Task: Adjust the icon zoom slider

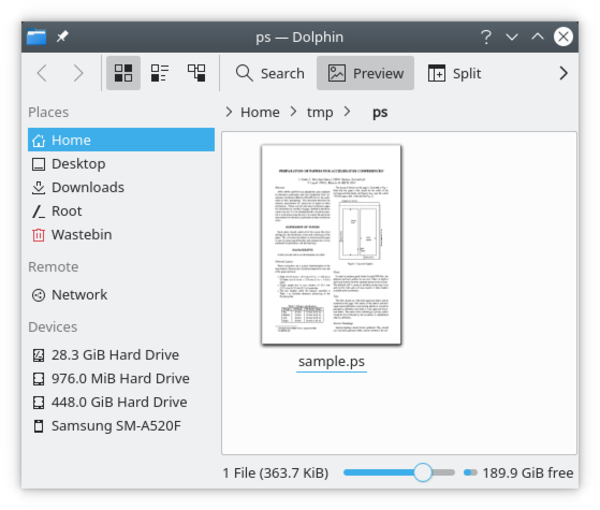Action: pos(423,473)
